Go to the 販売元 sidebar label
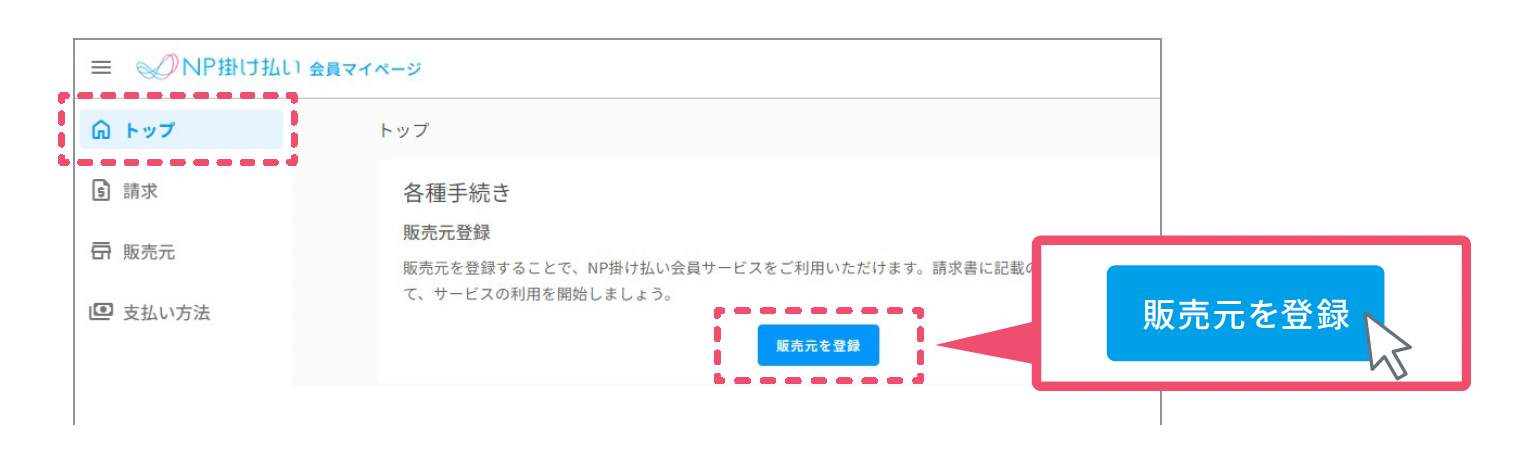The height and width of the screenshot is (466, 1522). [x=149, y=252]
